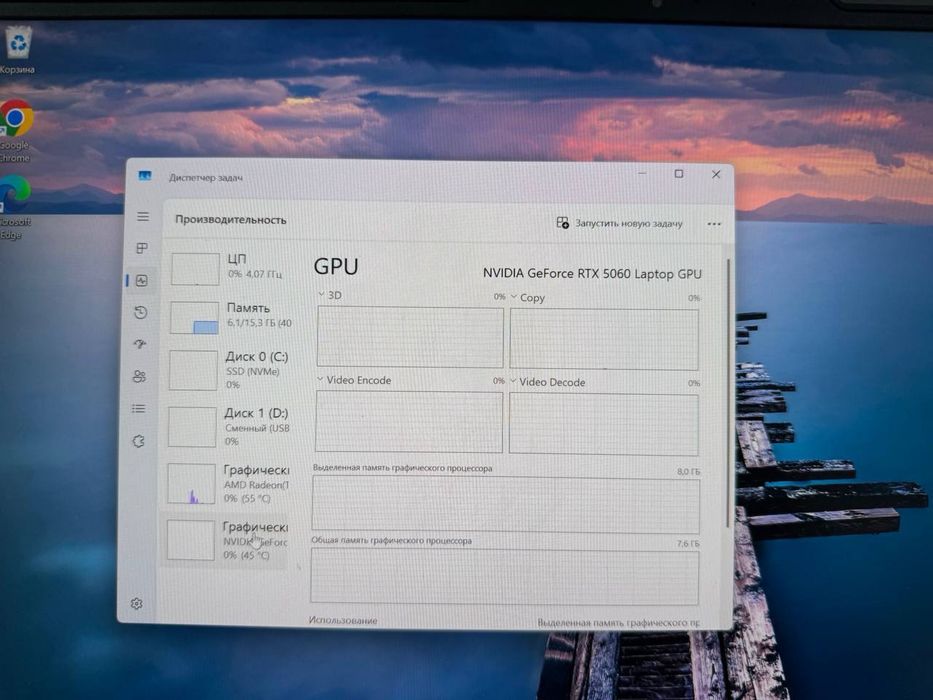
Task: Open the Startup apps icon in sidebar
Action: pyautogui.click(x=140, y=344)
